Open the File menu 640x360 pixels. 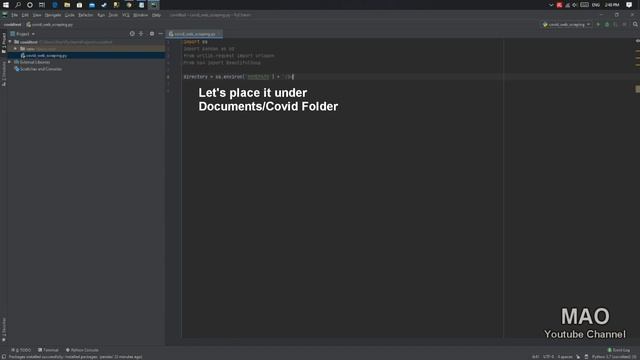click(14, 15)
